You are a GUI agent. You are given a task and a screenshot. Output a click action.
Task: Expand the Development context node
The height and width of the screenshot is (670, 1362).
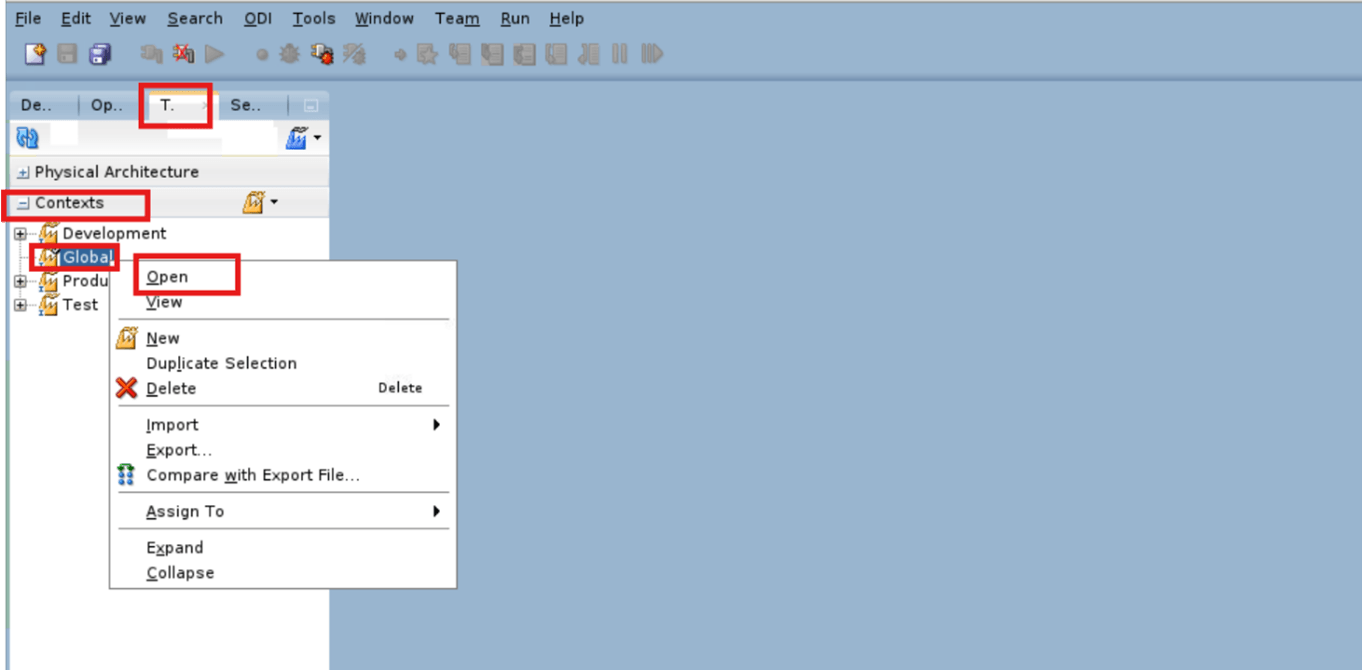click(20, 234)
